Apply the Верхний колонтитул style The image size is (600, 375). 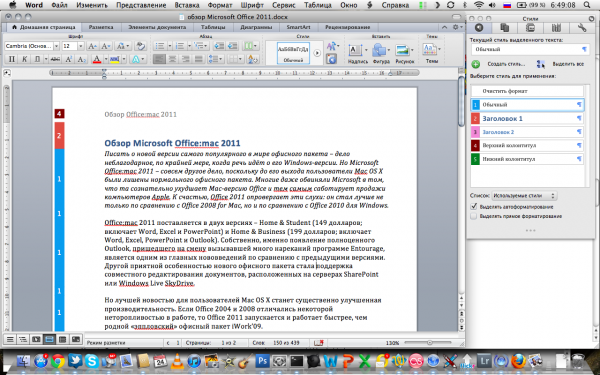[x=527, y=145]
